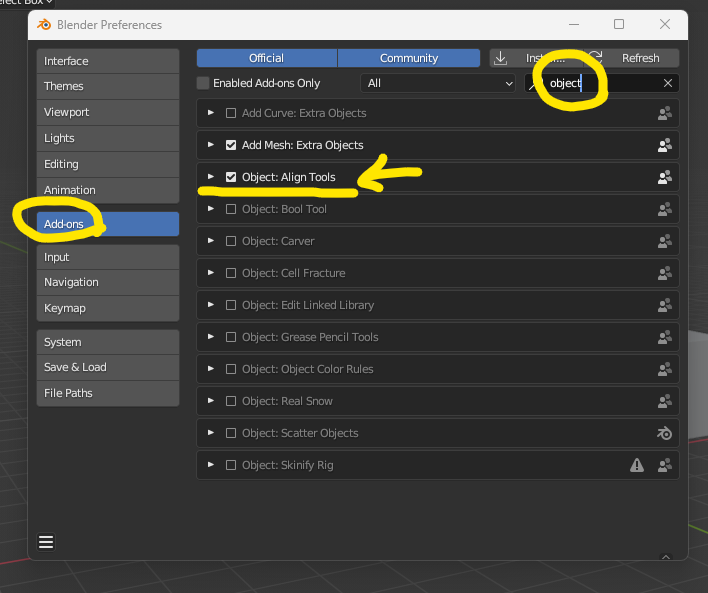Expand Add Mesh: Extra Objects details
This screenshot has width=708, height=593.
(x=210, y=145)
